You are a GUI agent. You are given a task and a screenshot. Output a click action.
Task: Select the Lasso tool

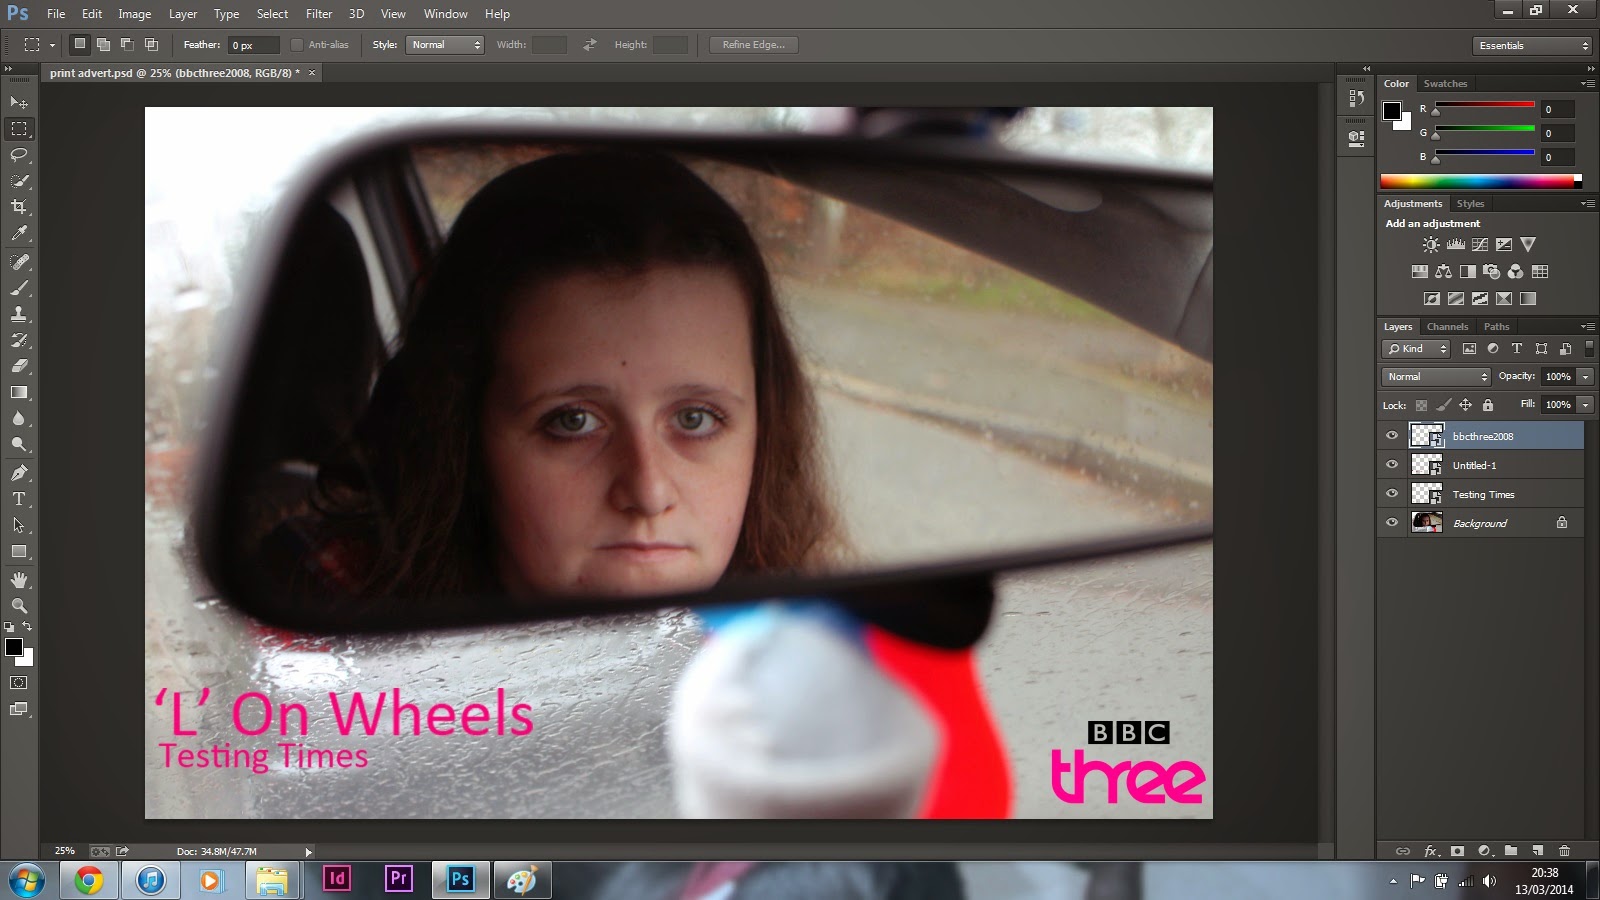[x=19, y=155]
